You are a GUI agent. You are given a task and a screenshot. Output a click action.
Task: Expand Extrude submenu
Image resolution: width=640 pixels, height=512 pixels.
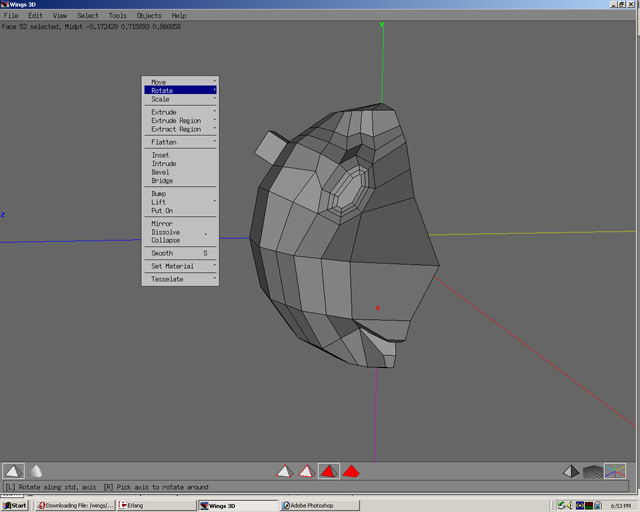(x=180, y=112)
